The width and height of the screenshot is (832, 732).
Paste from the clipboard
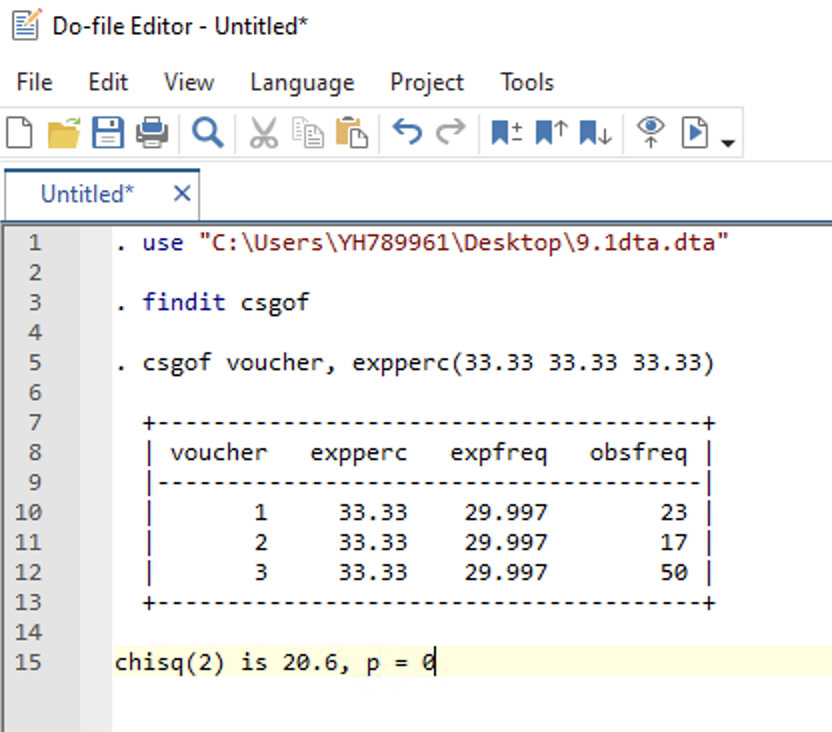352,131
